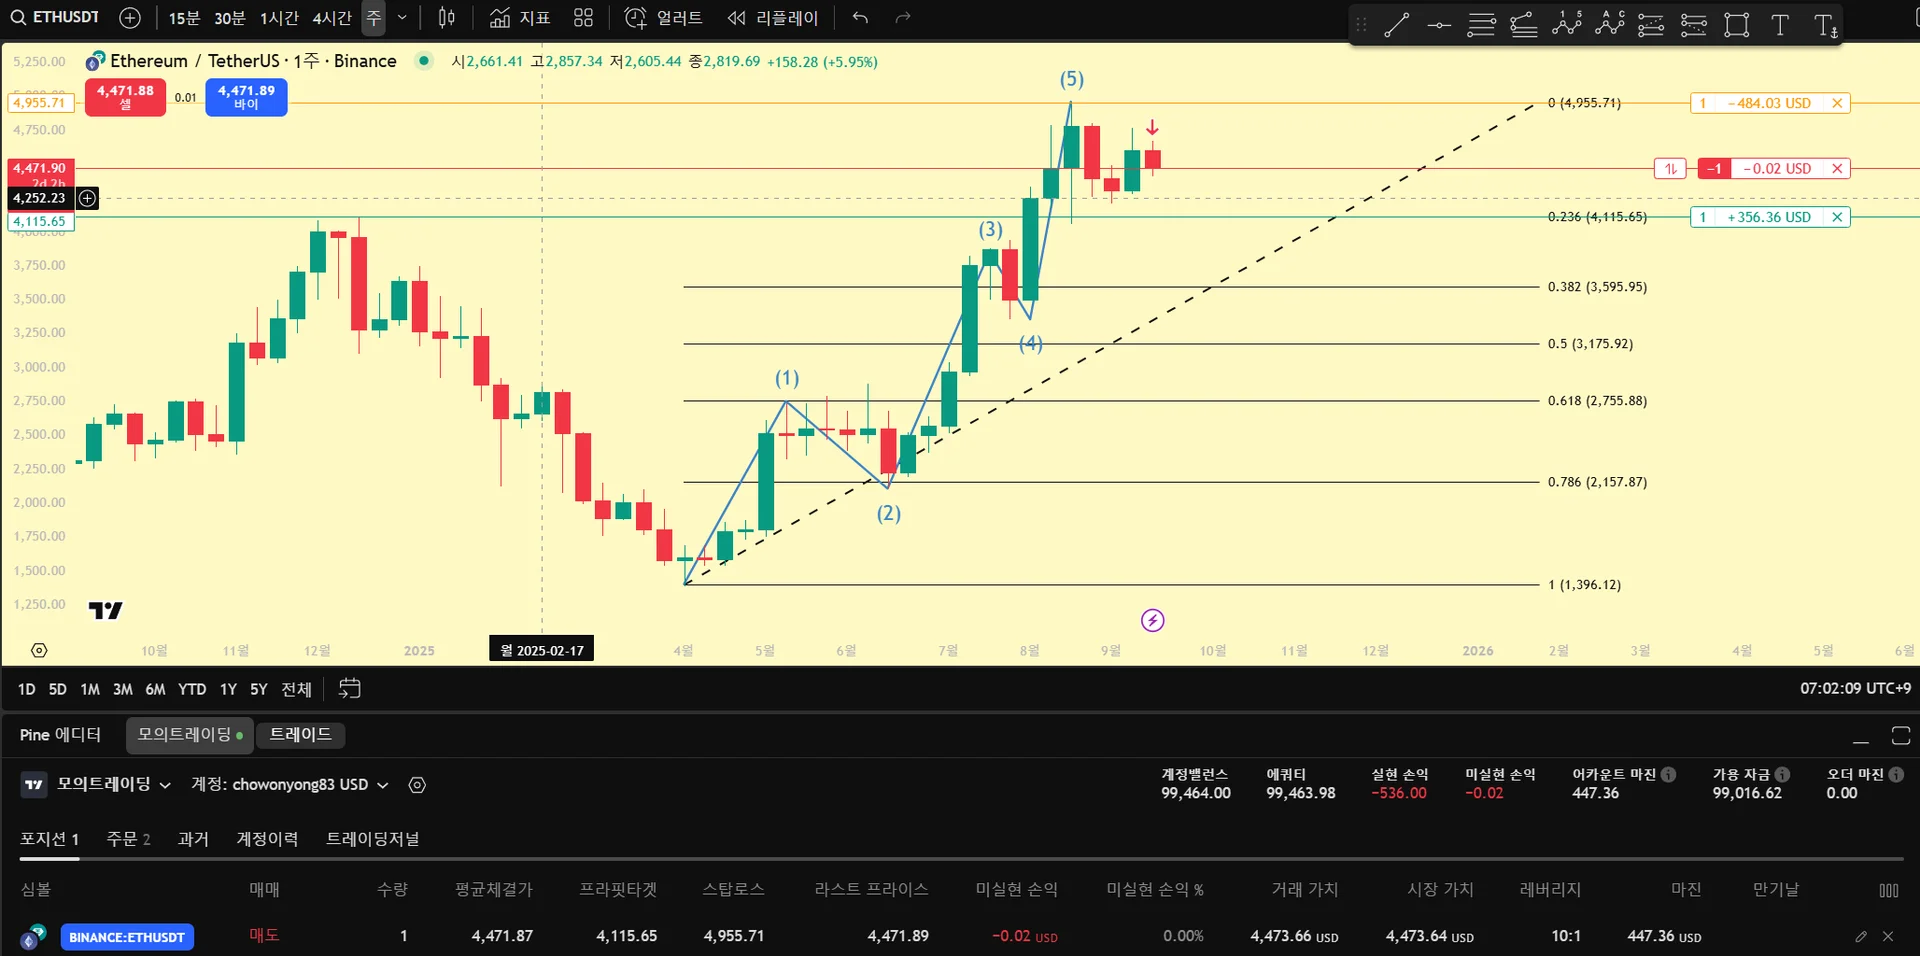Select the weekly 주 timeframe

click(373, 17)
